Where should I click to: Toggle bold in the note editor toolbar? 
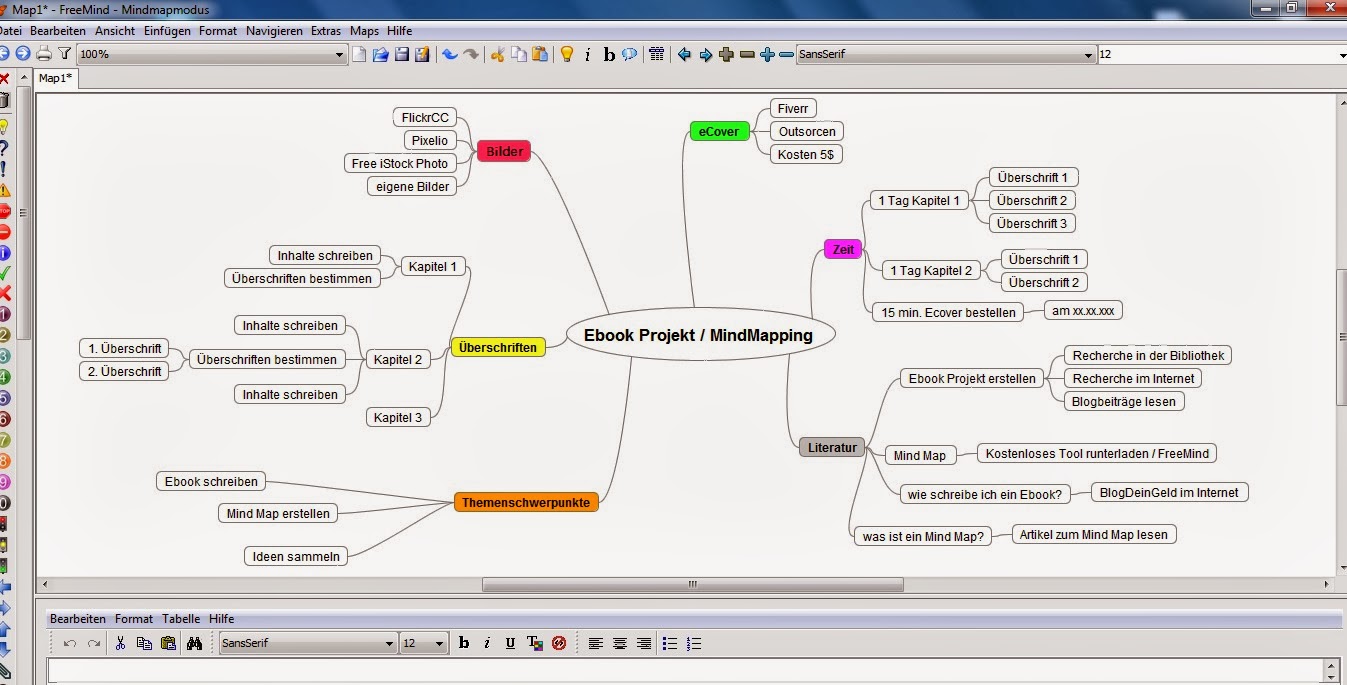(464, 643)
